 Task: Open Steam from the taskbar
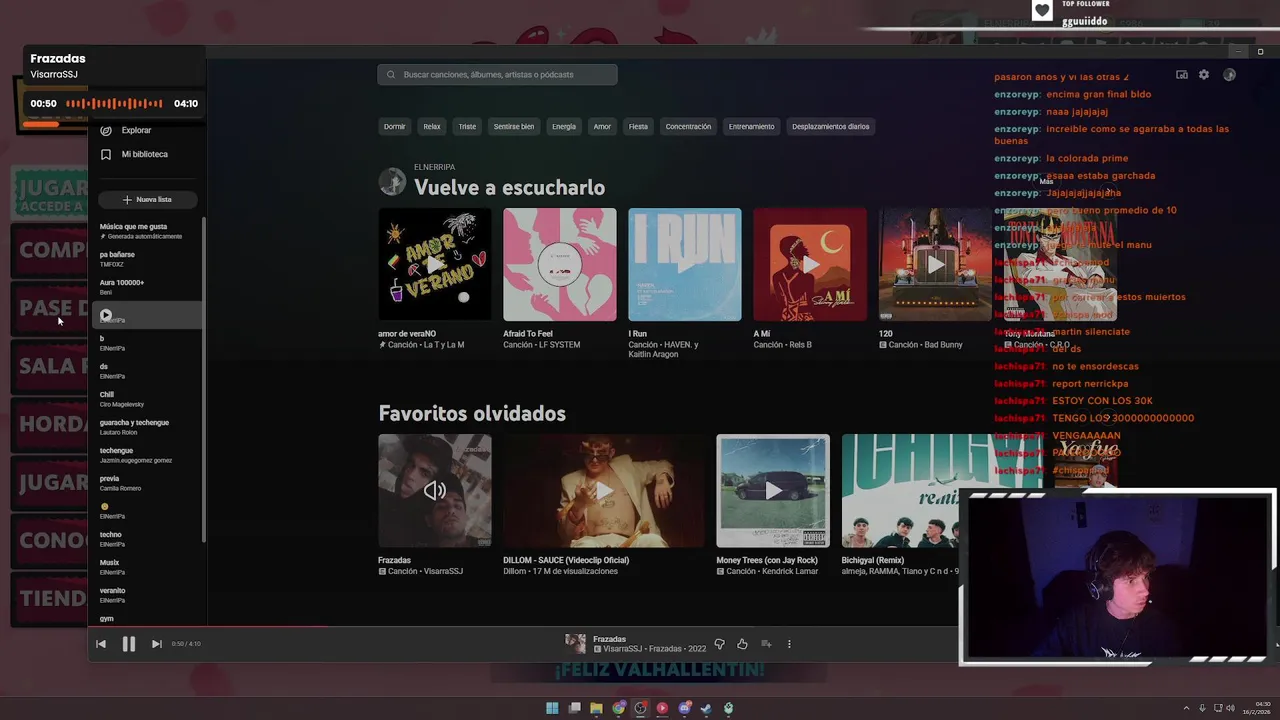(x=707, y=708)
